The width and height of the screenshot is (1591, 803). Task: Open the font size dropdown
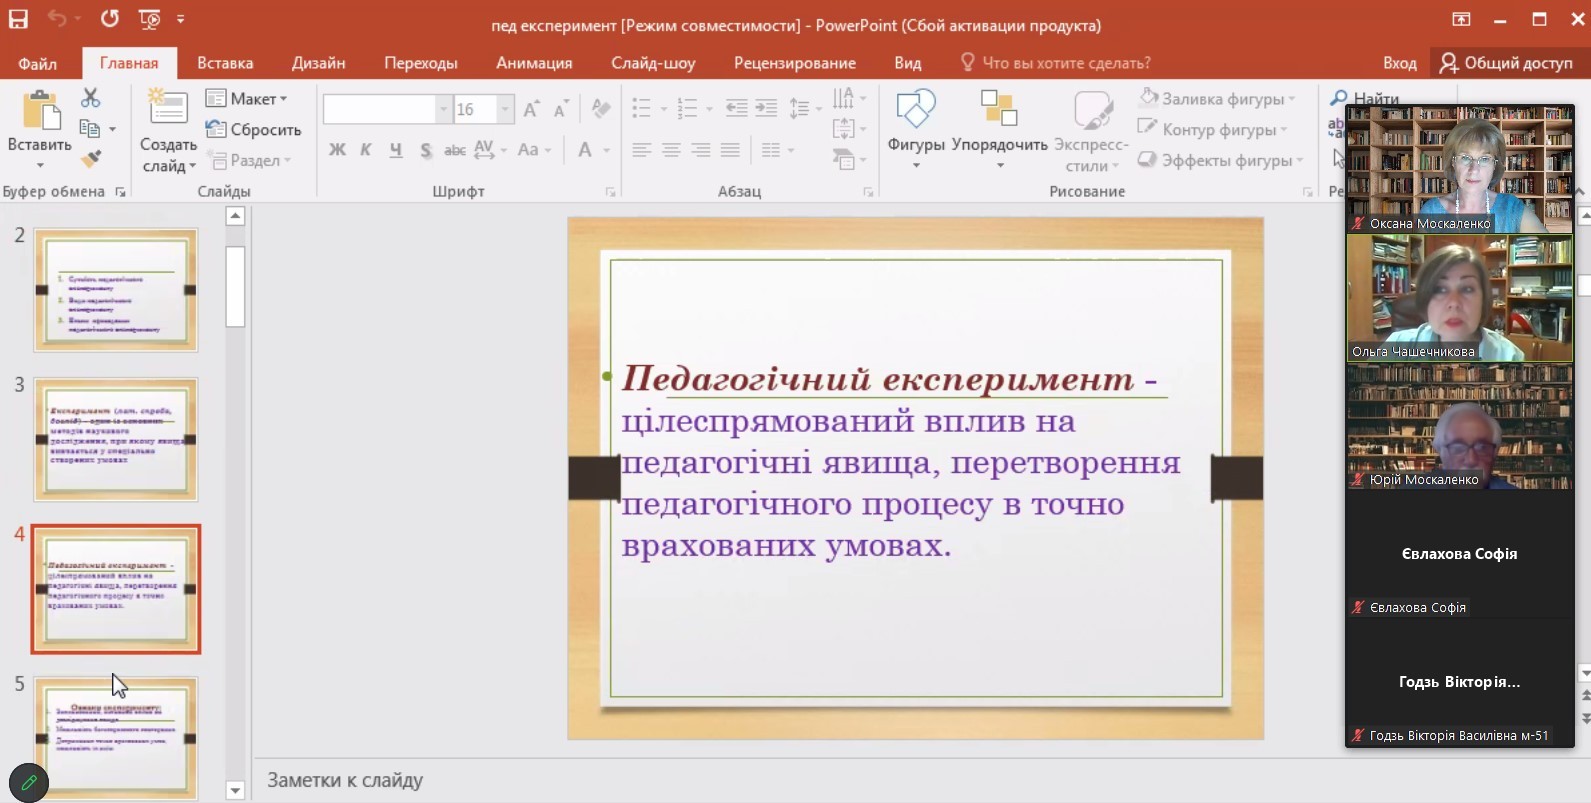[505, 109]
